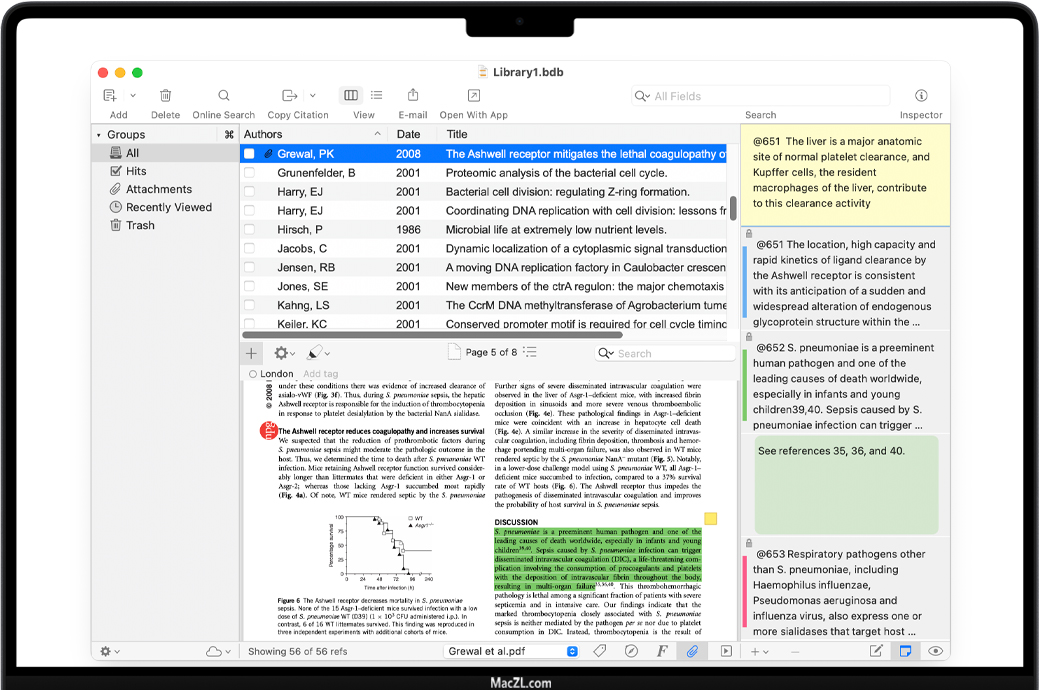This screenshot has width=1040, height=690.
Task: Click the Open With App icon
Action: 473,96
